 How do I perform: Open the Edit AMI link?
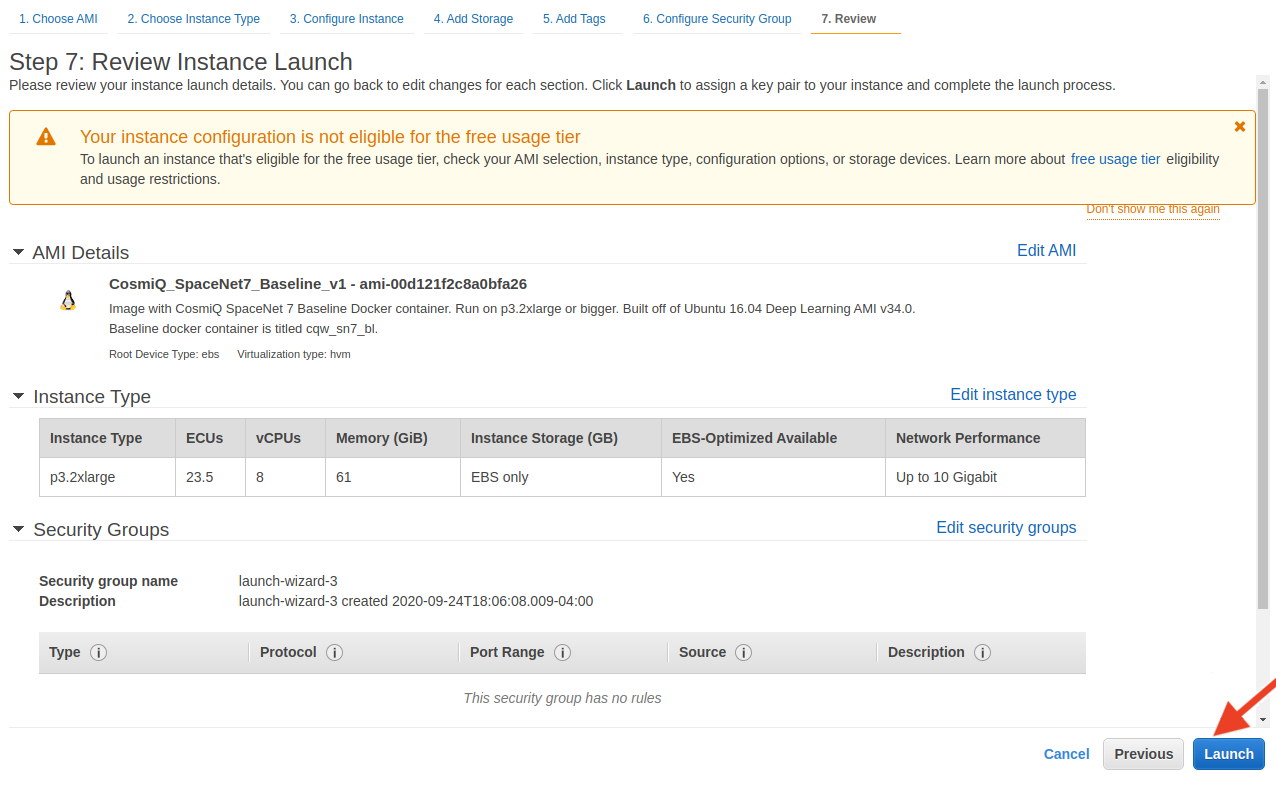pos(1047,250)
